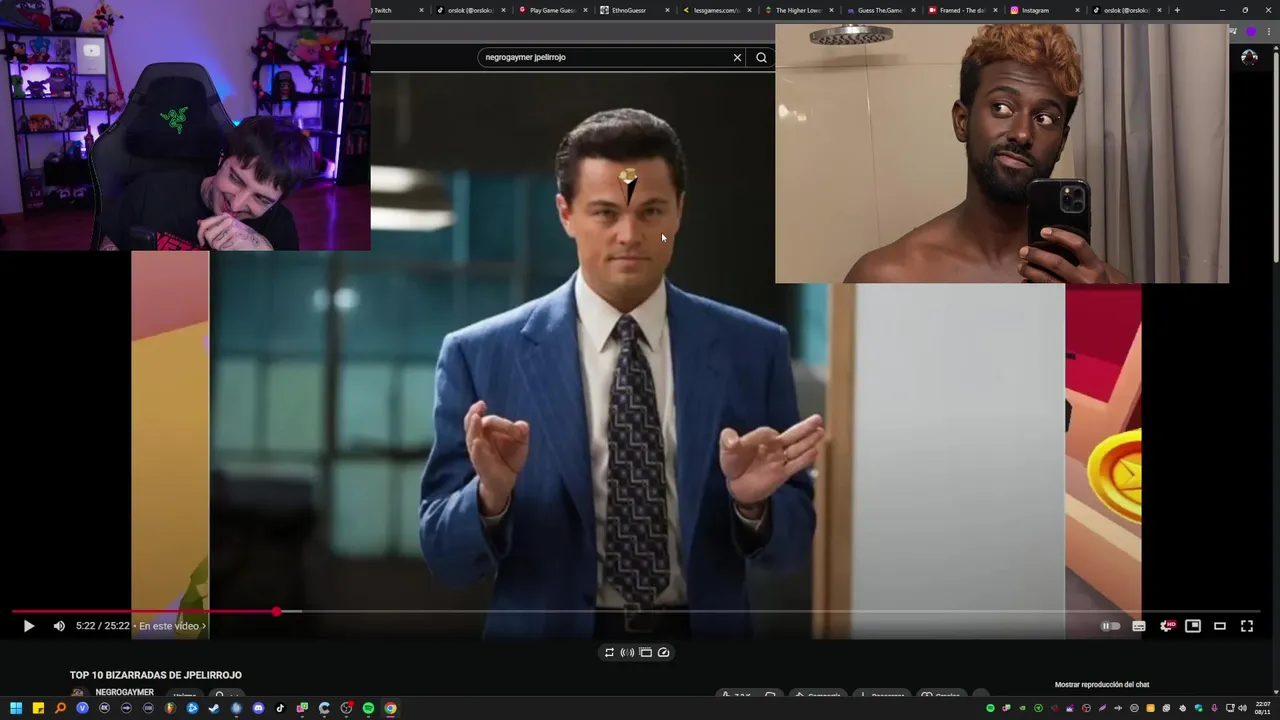Screen dimensions: 1280x720
Task: Click the purple Chrome profile icon
Action: [x=1251, y=32]
